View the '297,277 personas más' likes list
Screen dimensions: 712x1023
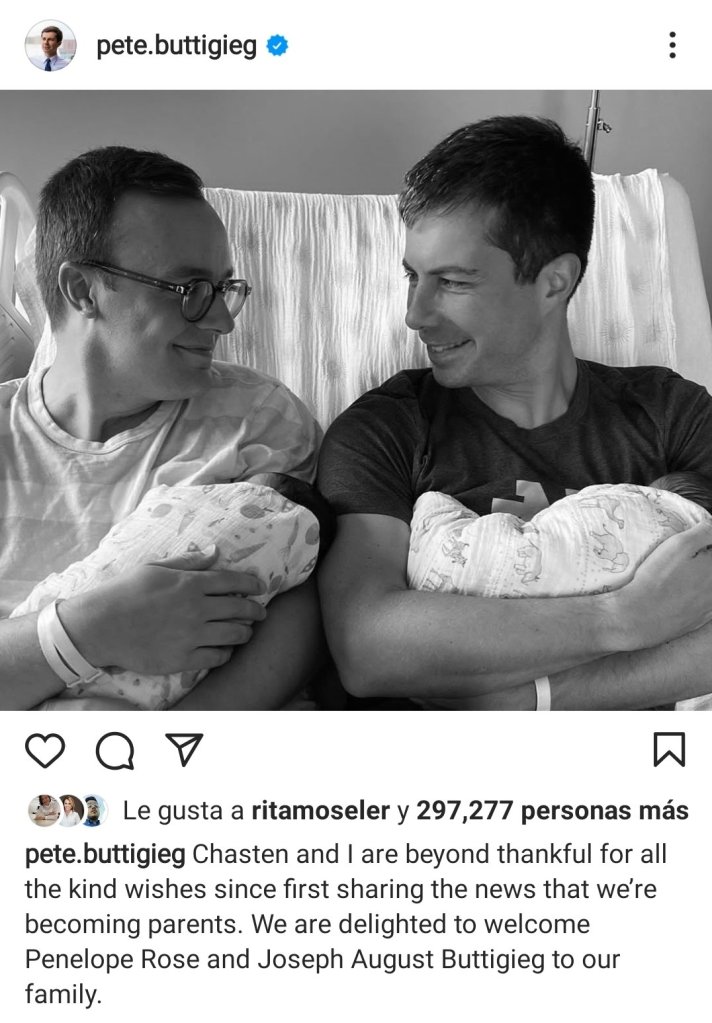(x=552, y=810)
